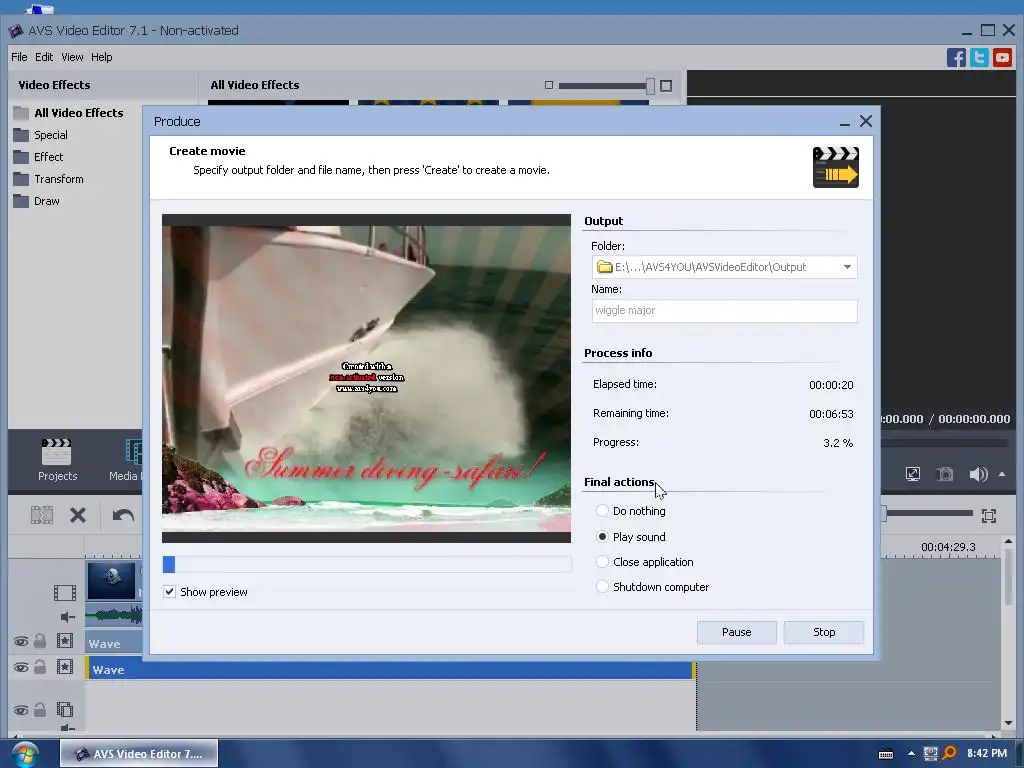Click the folder icon in Folder field
Viewport: 1024px width, 768px height.
604,266
